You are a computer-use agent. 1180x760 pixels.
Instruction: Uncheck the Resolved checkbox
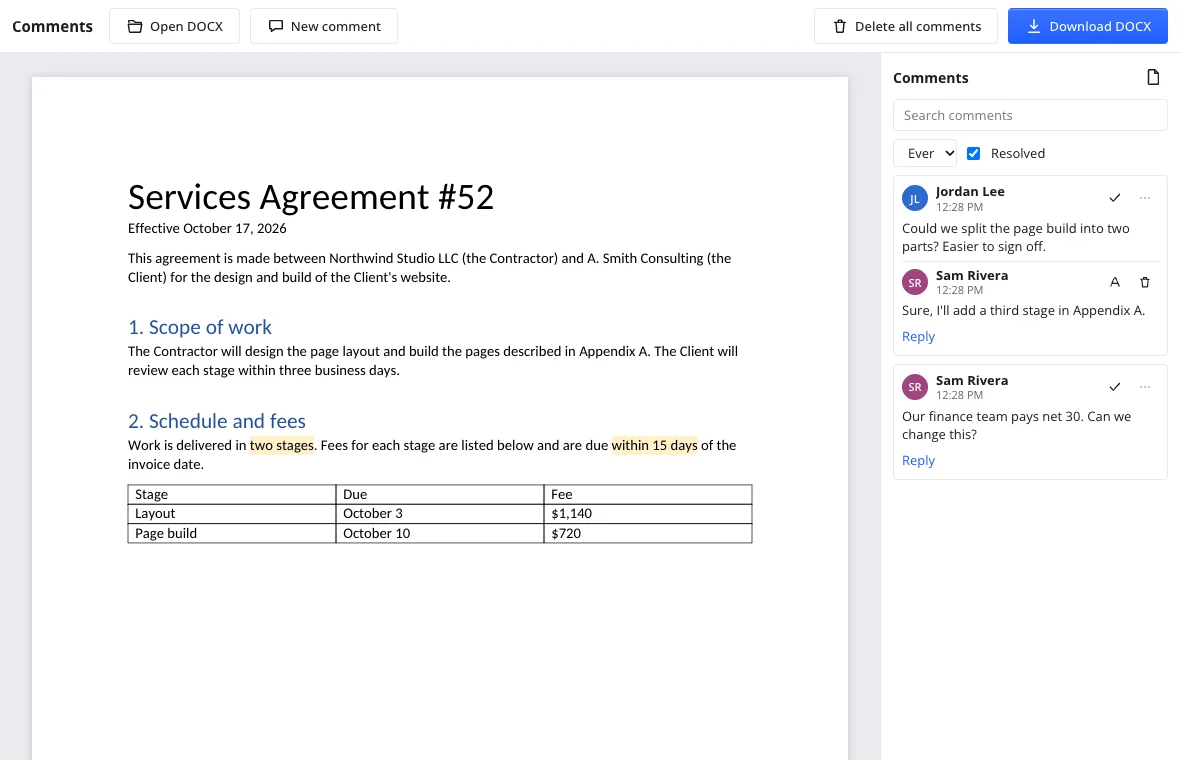(x=973, y=154)
